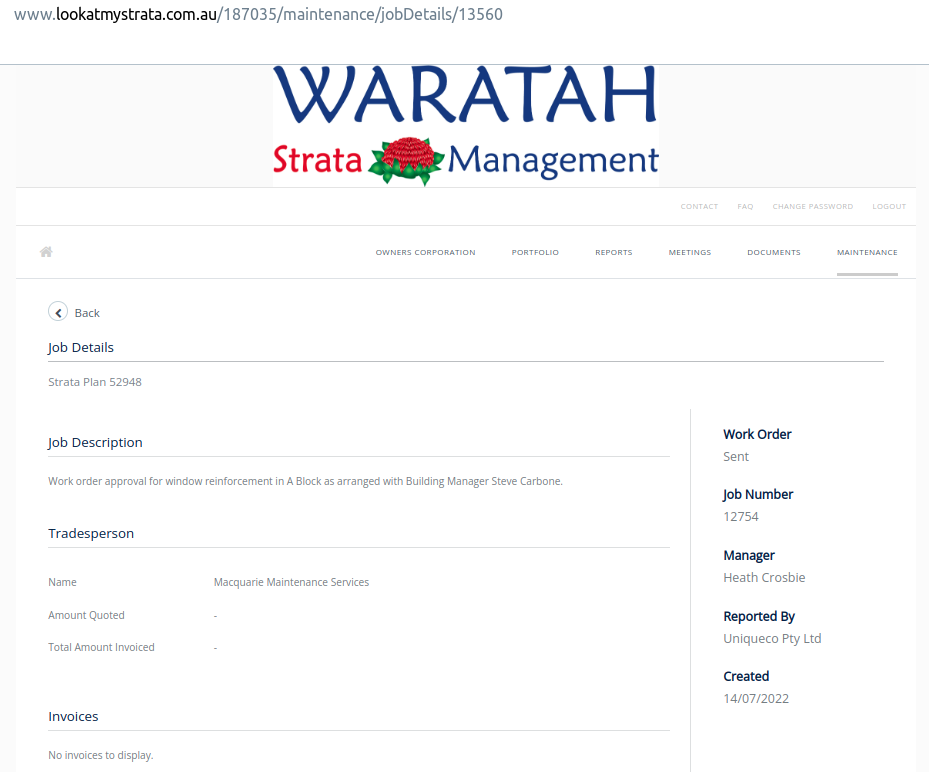Click the browser URL address text
Screen dimensions: 929x772
tap(258, 14)
